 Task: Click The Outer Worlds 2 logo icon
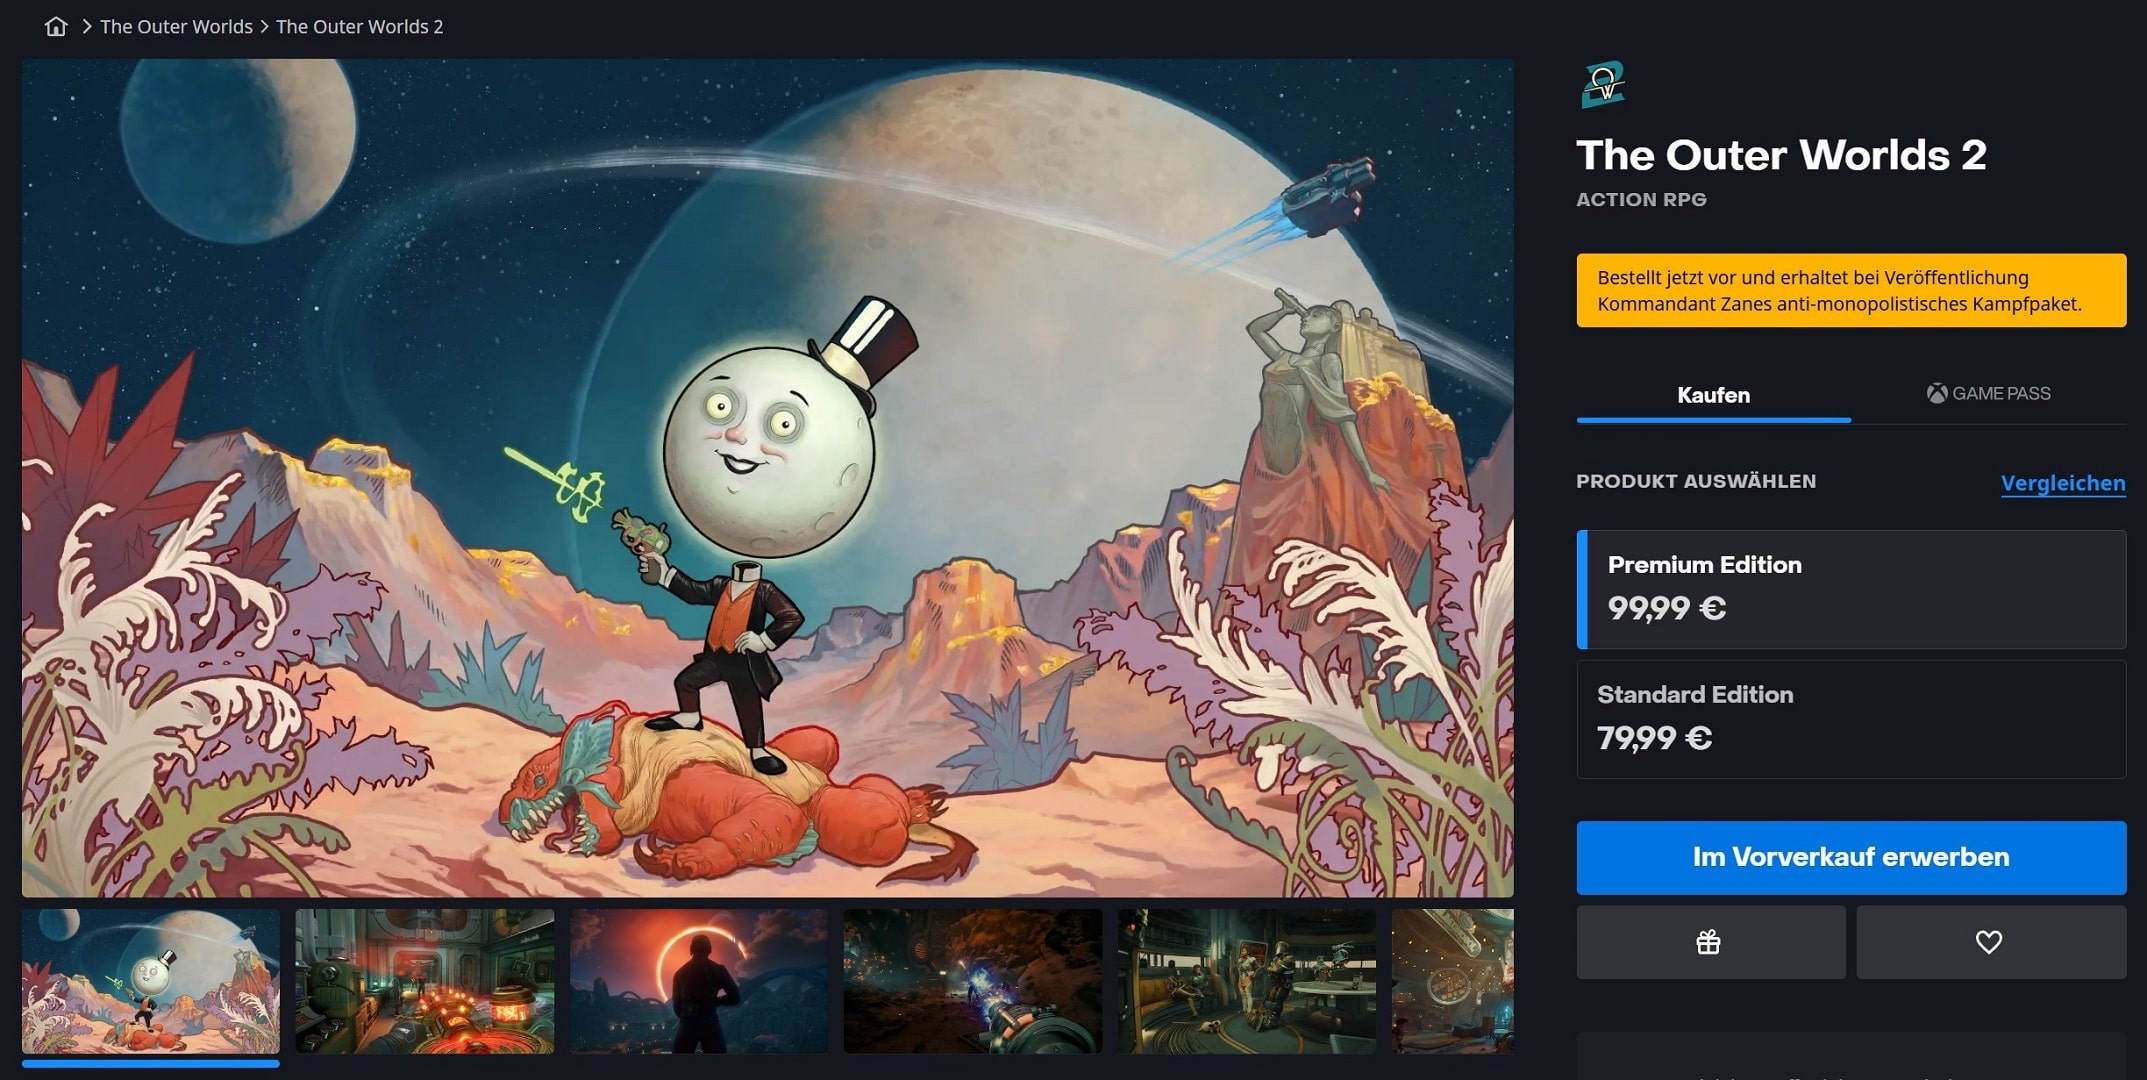(x=1602, y=85)
